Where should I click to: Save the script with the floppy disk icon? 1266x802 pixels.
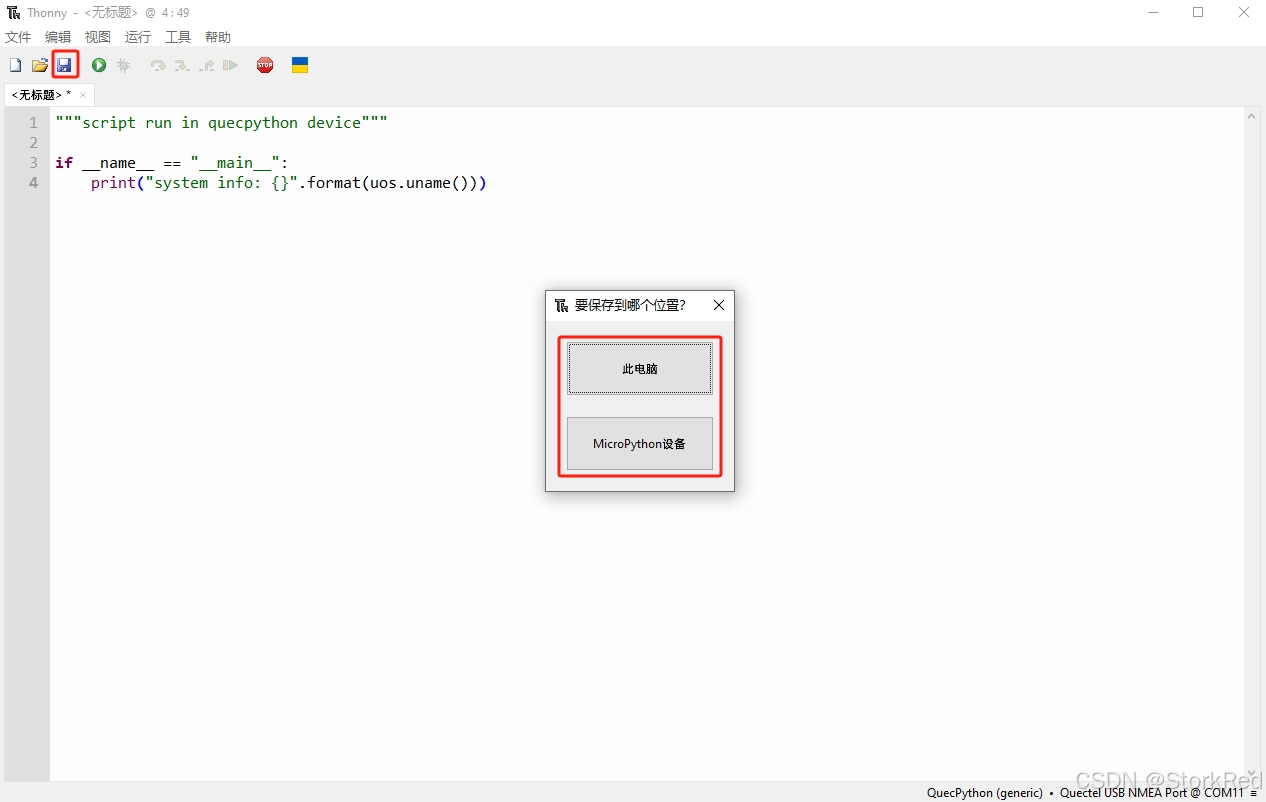(x=65, y=65)
